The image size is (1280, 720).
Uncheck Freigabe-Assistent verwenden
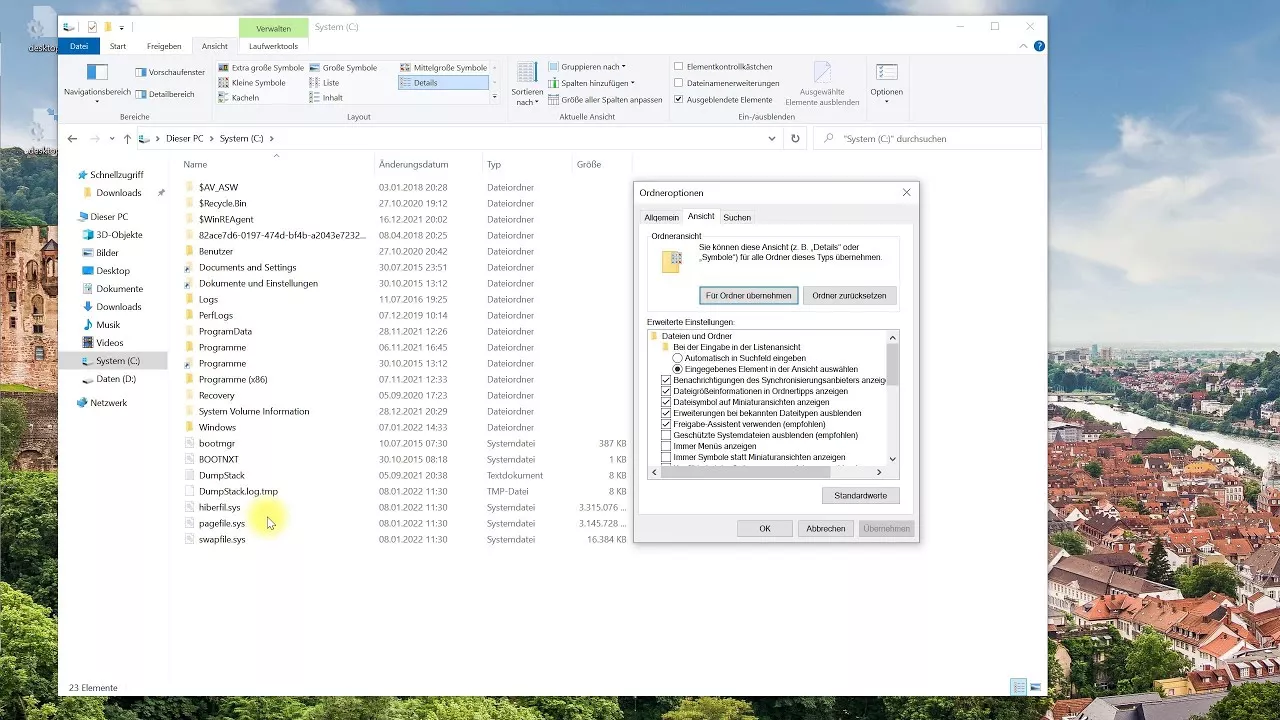tap(666, 424)
